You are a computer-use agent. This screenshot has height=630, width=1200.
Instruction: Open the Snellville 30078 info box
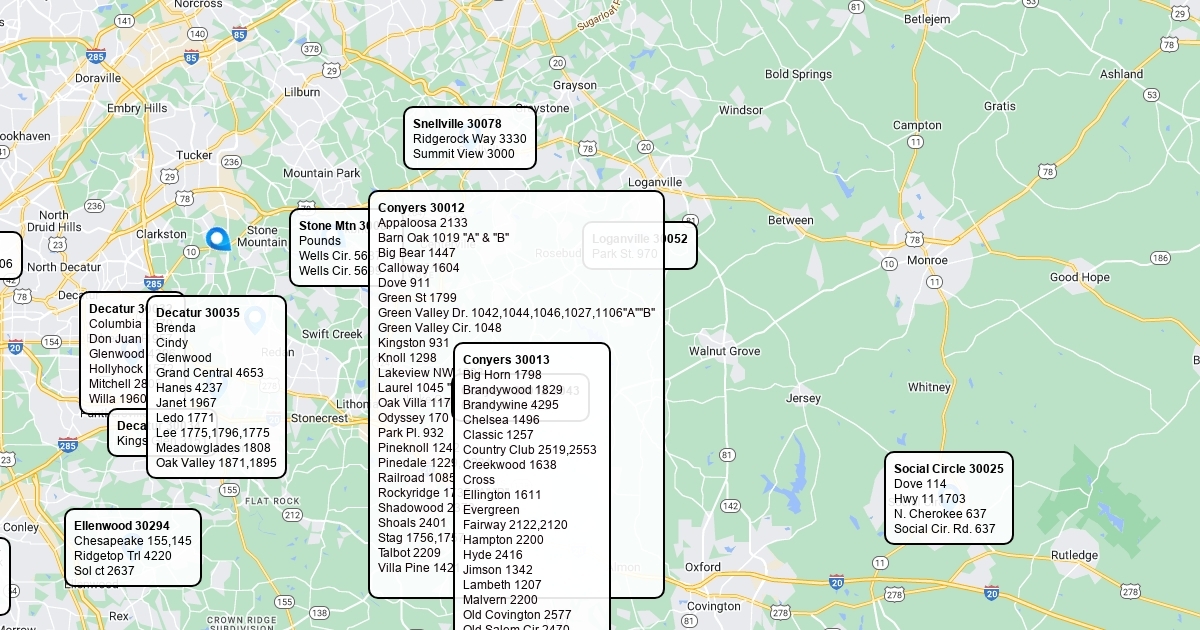469,138
